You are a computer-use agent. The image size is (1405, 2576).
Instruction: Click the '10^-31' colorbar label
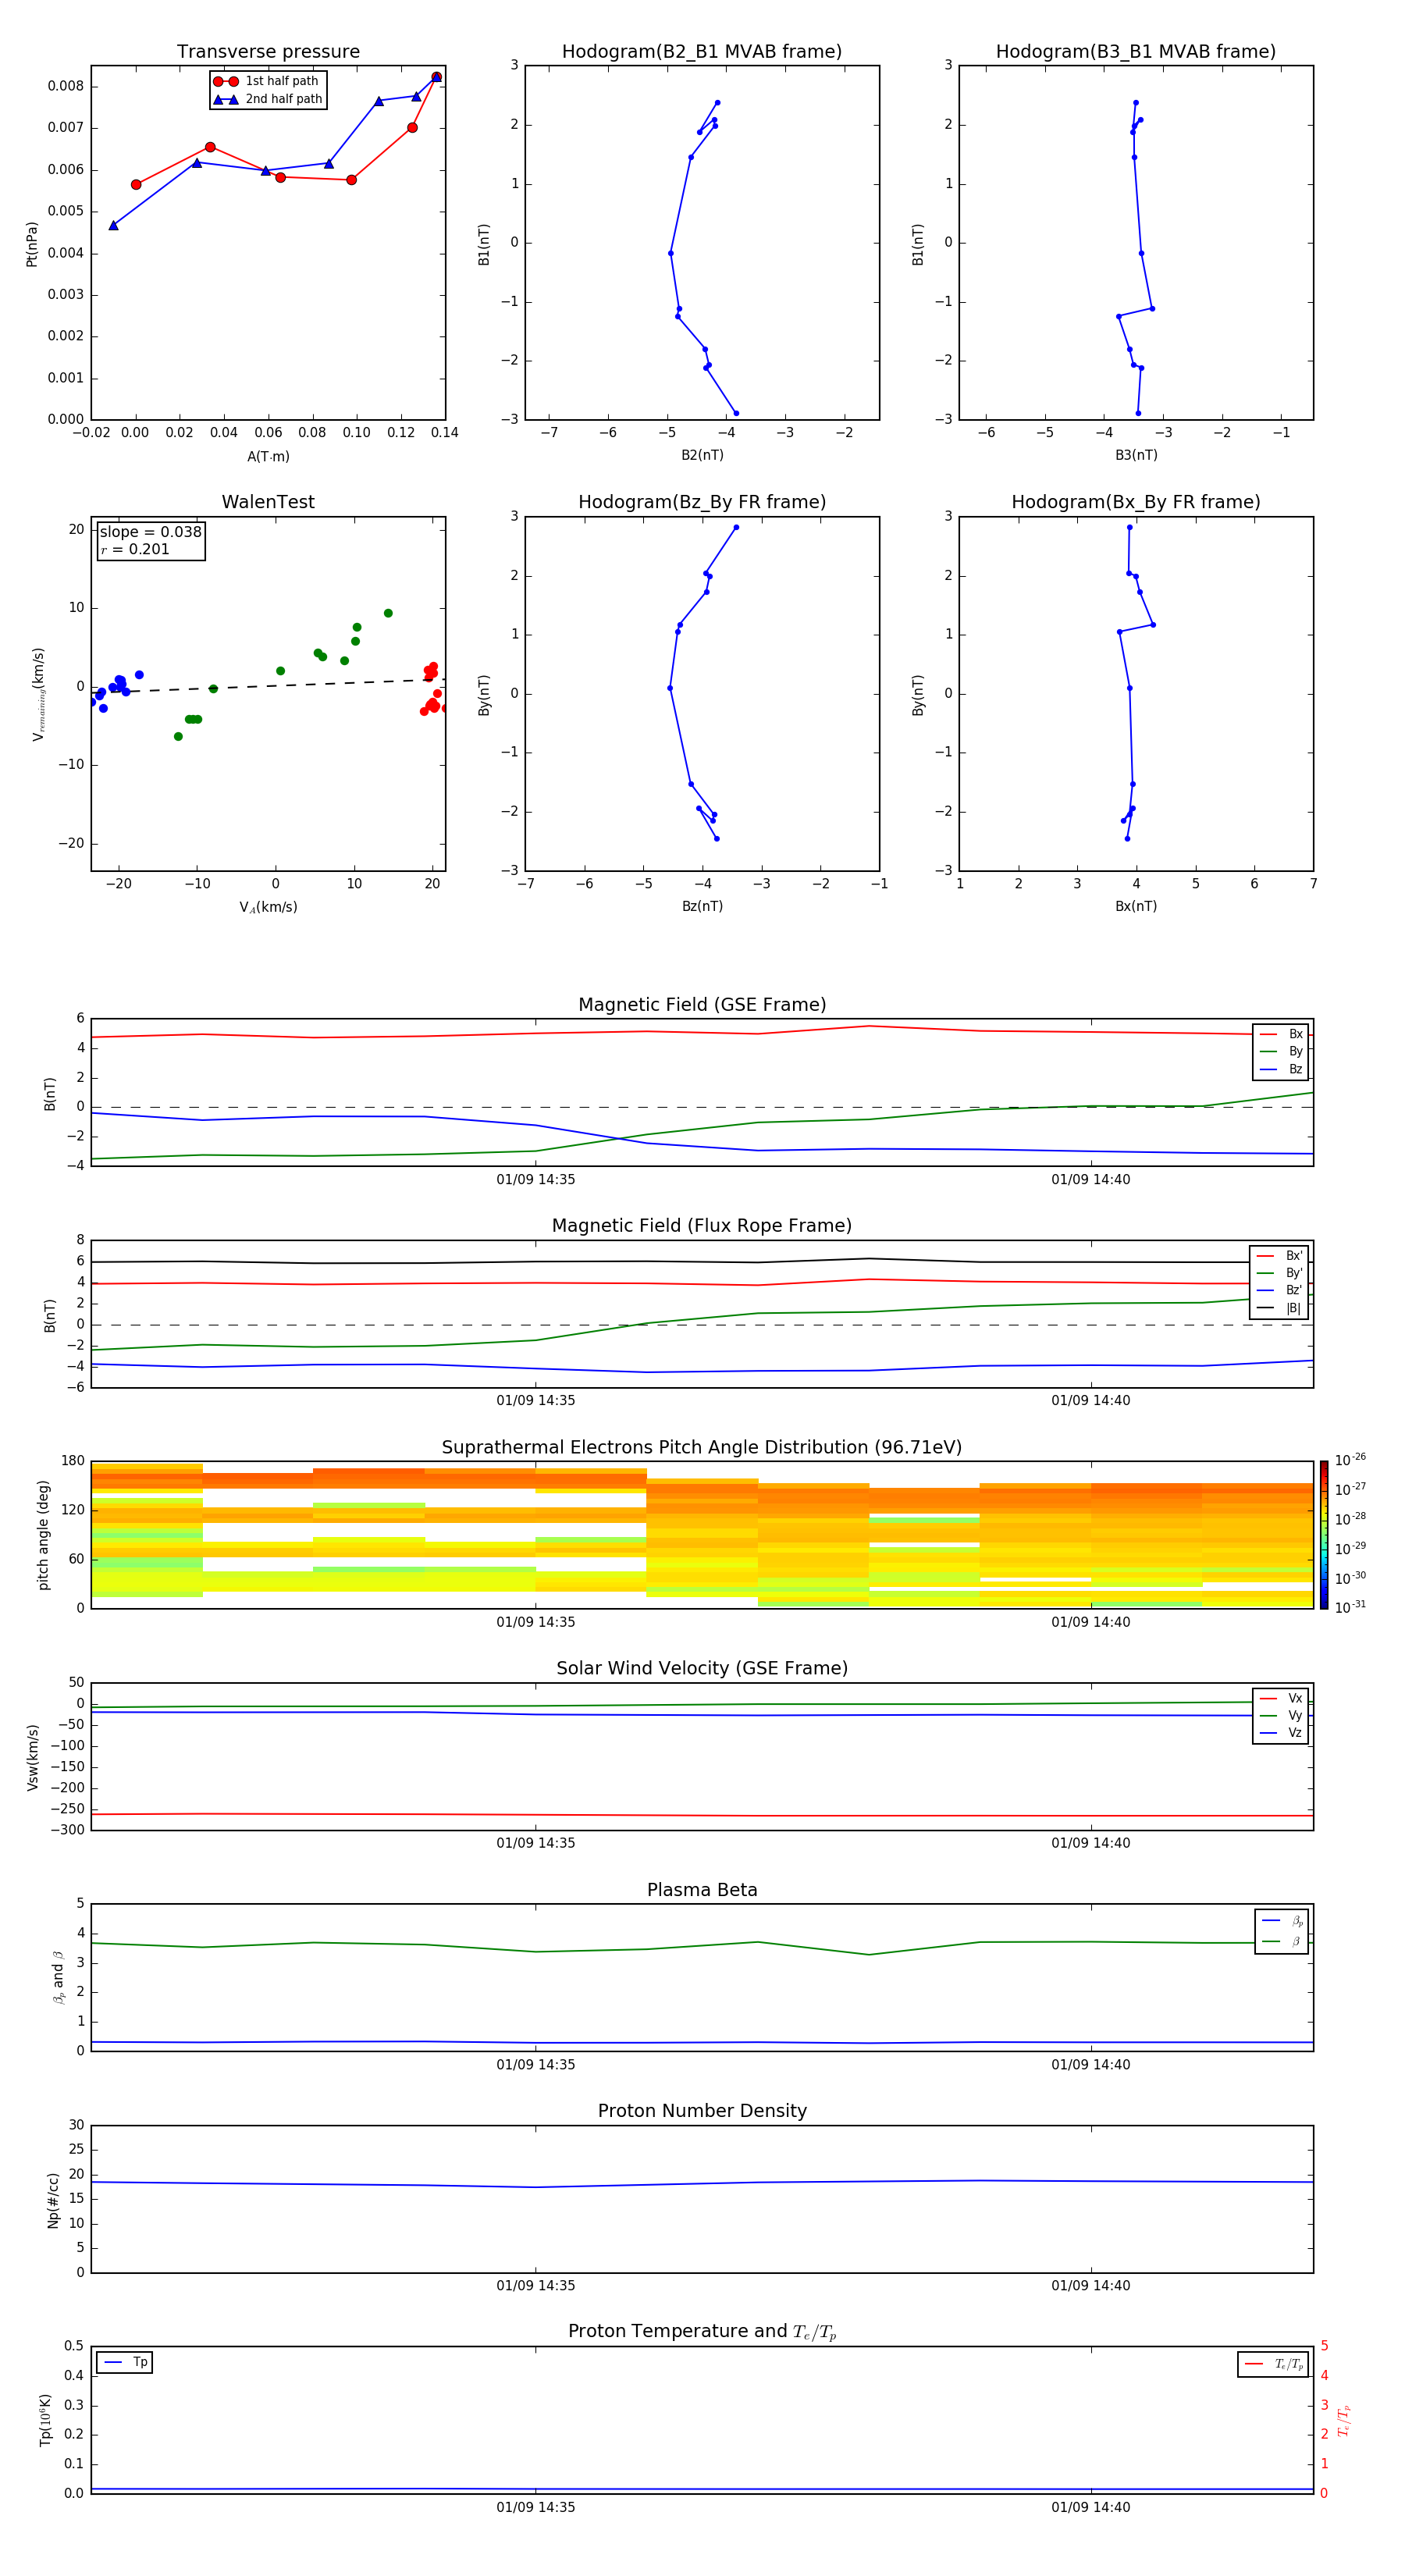(x=1350, y=1607)
